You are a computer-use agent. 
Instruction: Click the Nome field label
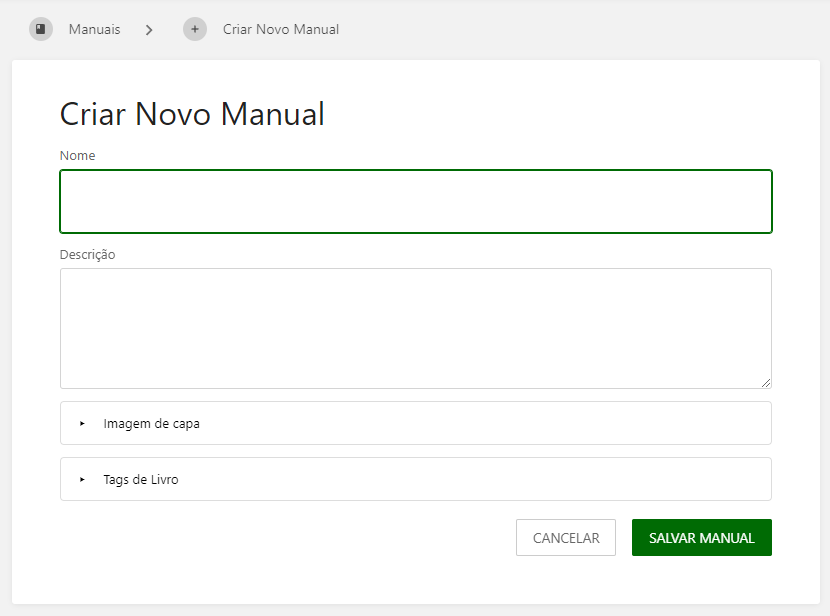tap(77, 156)
